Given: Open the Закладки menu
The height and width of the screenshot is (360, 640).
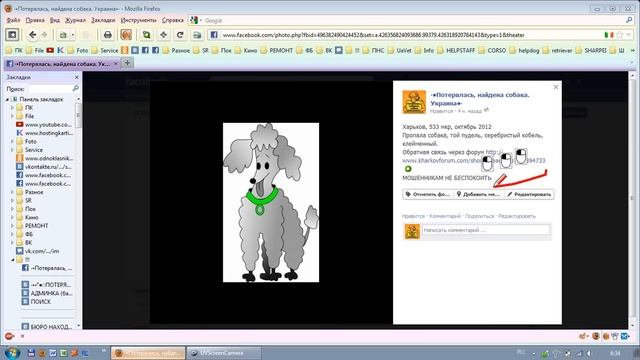Looking at the screenshot, I should (x=103, y=20).
